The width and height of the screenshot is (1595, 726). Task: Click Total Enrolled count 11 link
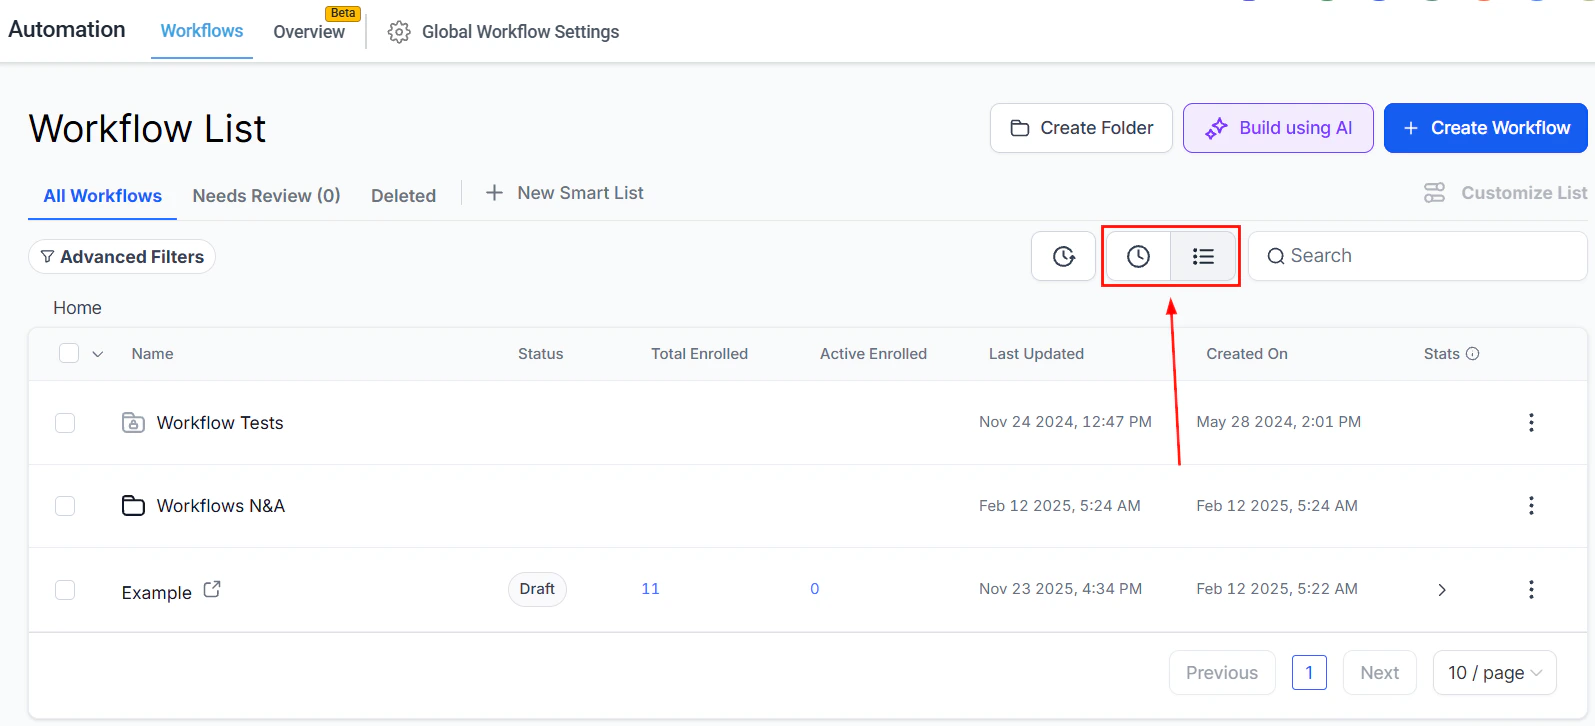(650, 589)
